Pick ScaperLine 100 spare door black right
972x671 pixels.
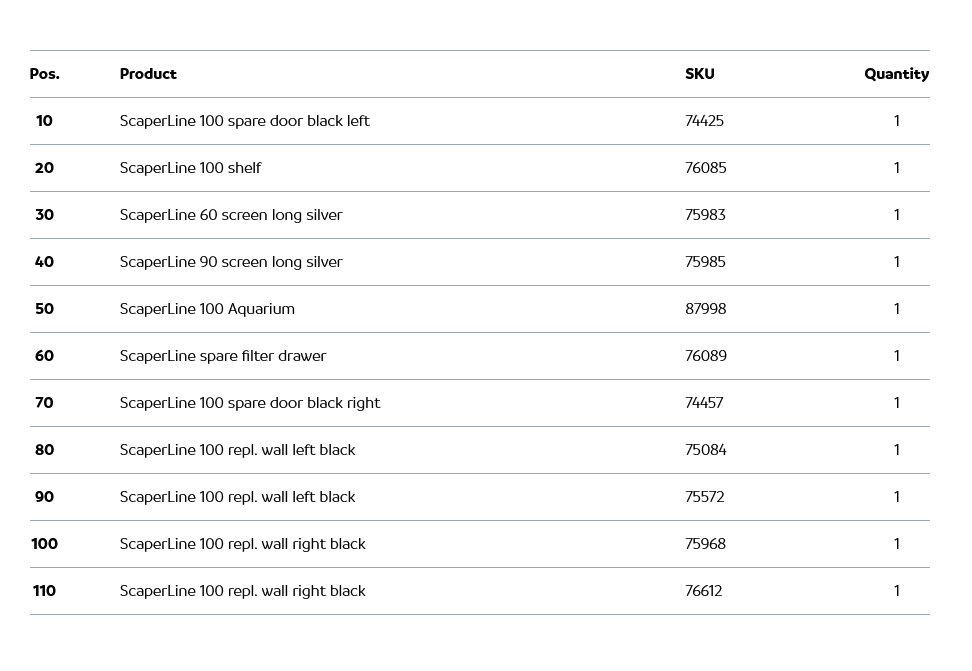tap(250, 403)
